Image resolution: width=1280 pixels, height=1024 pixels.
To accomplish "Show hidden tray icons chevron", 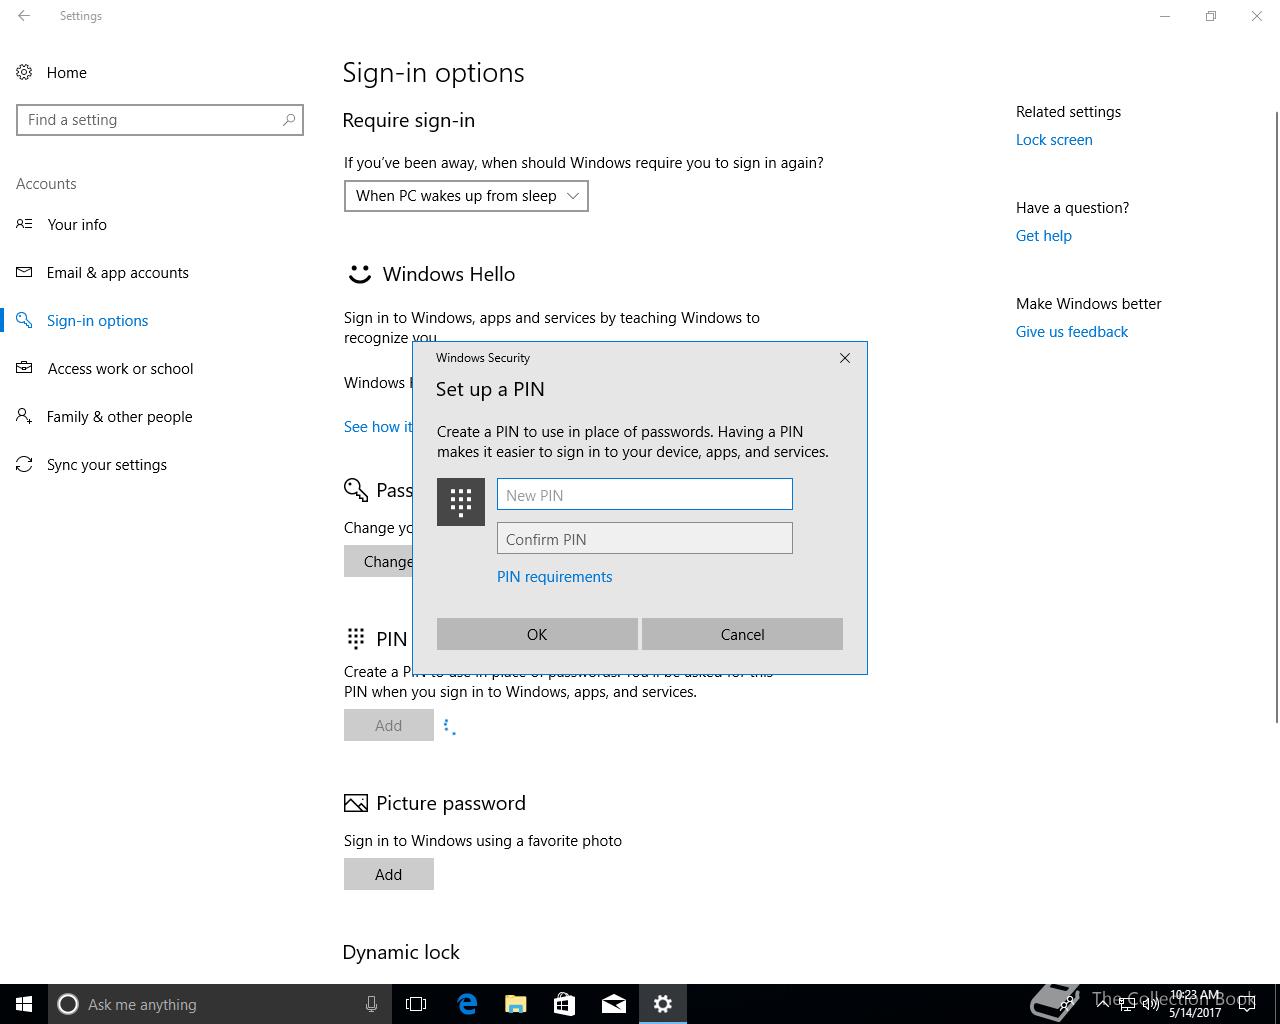I will click(x=1101, y=1004).
